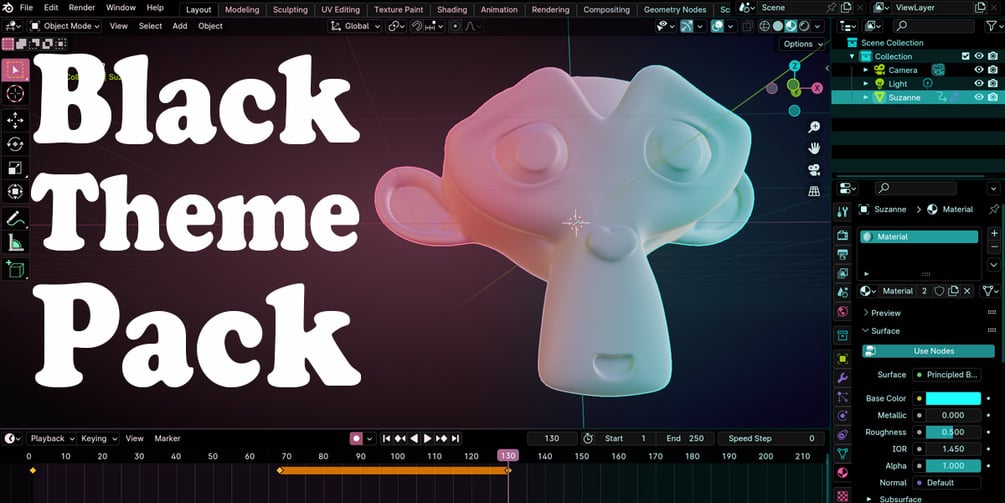Click the Roughness 0.500 slider
The image size is (1005, 503).
point(953,432)
